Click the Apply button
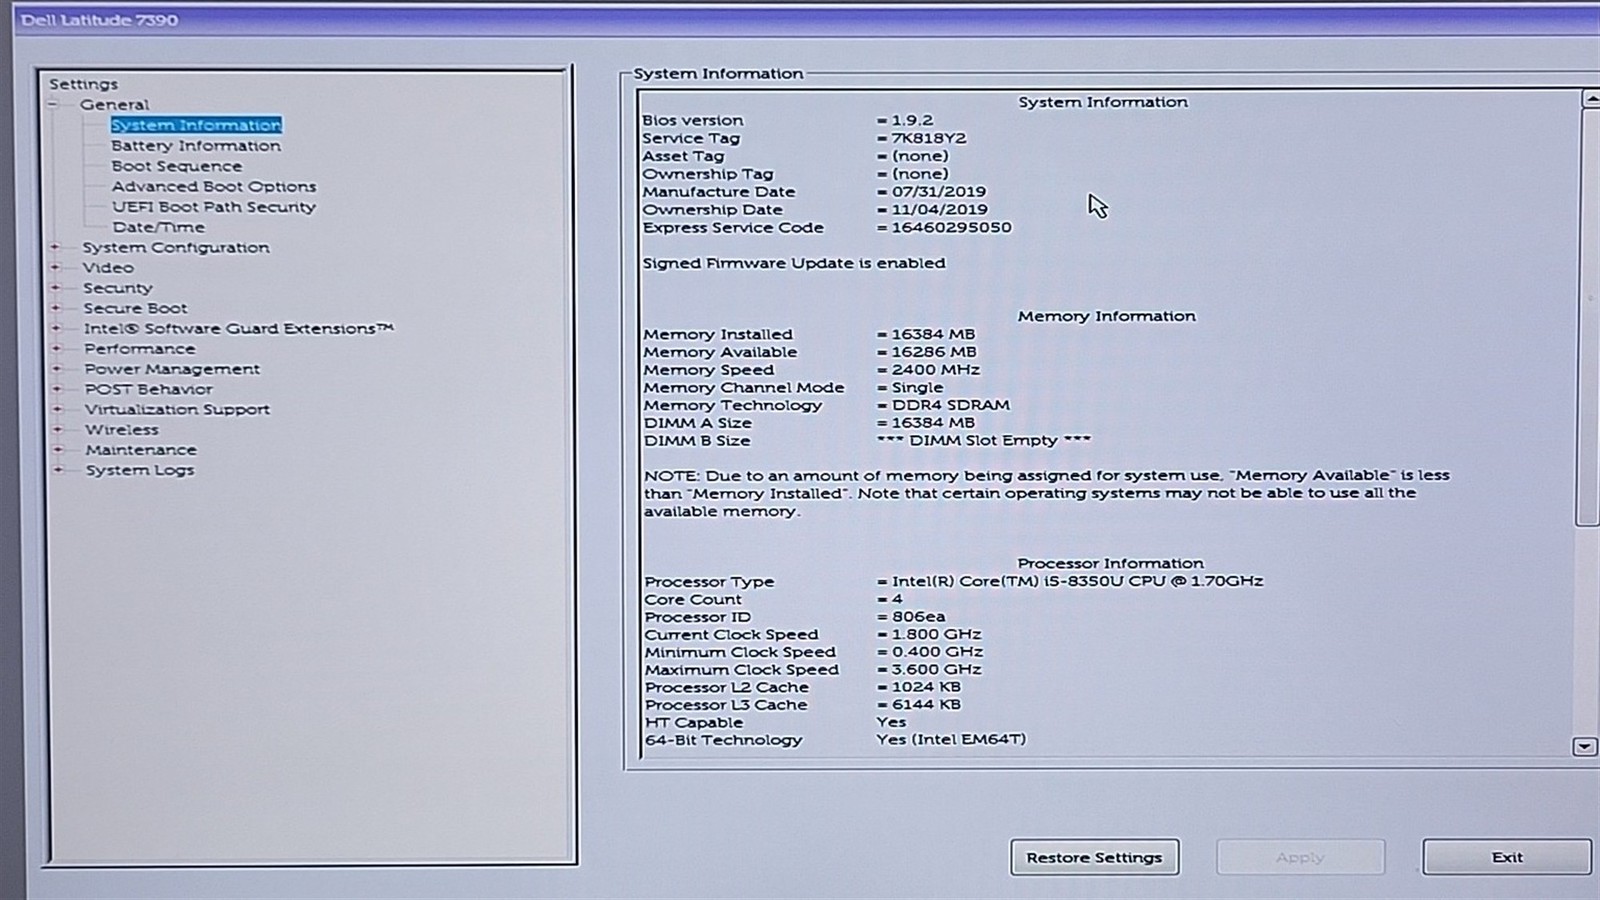Screen dimensions: 1600x900 [1300, 857]
